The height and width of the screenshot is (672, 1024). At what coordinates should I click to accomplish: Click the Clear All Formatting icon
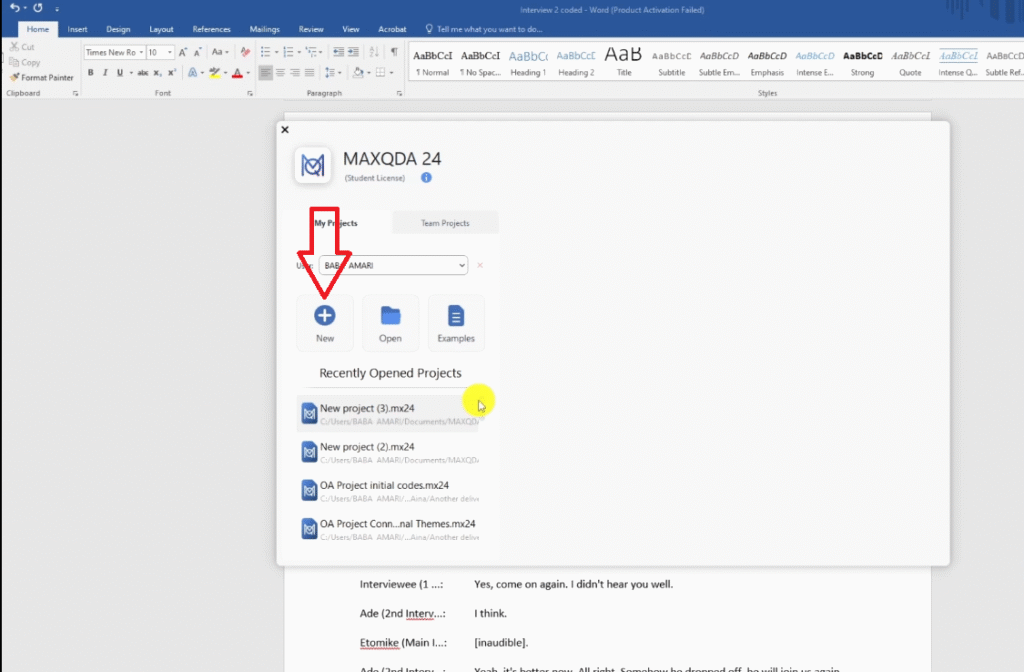pyautogui.click(x=245, y=52)
